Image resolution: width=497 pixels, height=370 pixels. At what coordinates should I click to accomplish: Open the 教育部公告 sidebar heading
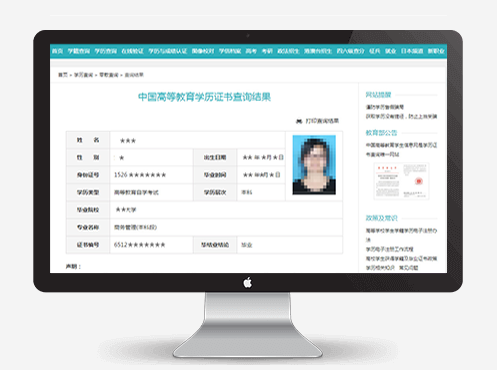[381, 133]
